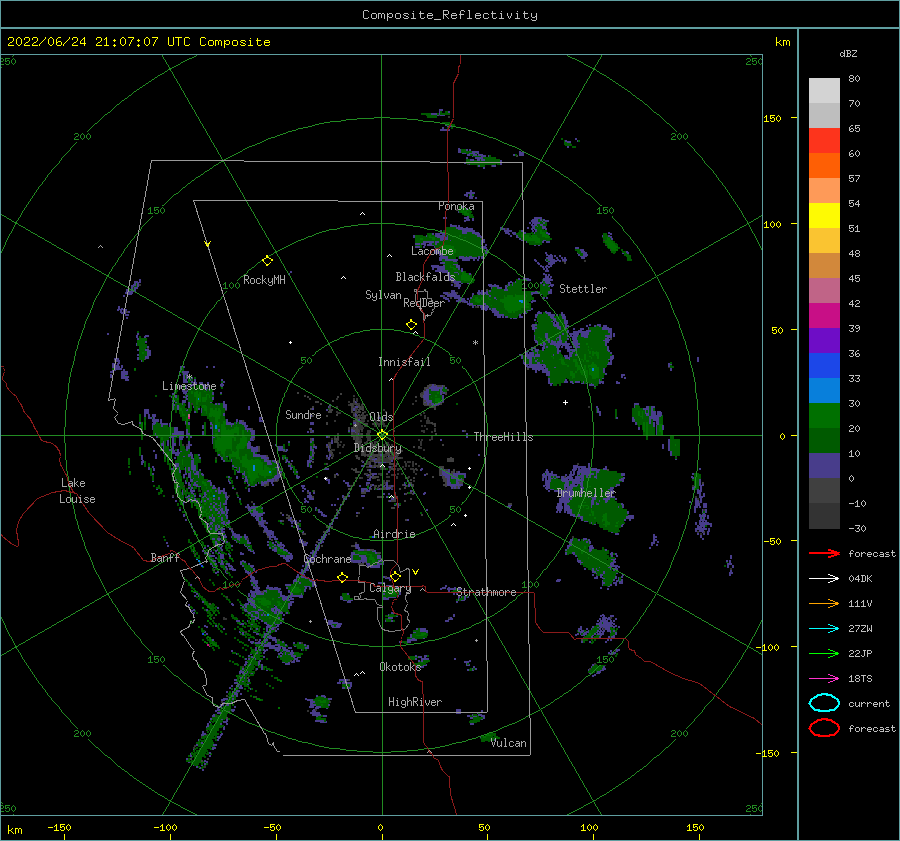Viewport: 900px width, 841px height.
Task: Select the orange 111V arrow icon
Action: point(824,603)
